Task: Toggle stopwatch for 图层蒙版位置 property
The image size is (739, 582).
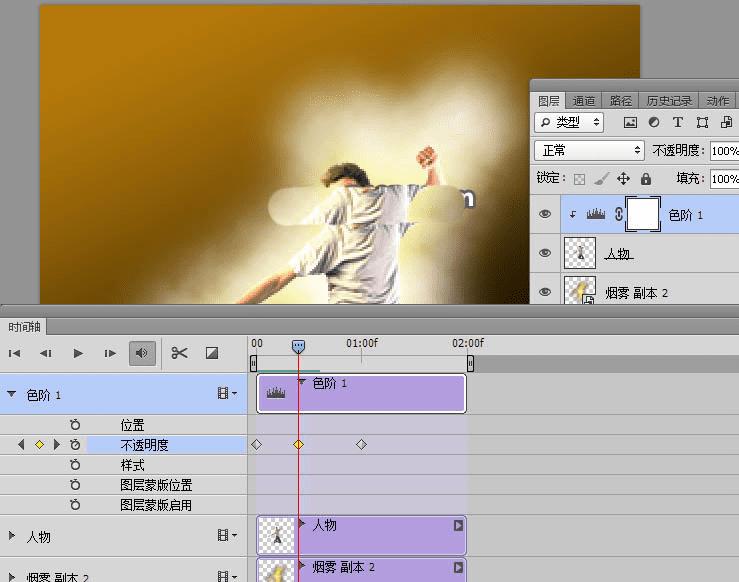Action: point(75,484)
